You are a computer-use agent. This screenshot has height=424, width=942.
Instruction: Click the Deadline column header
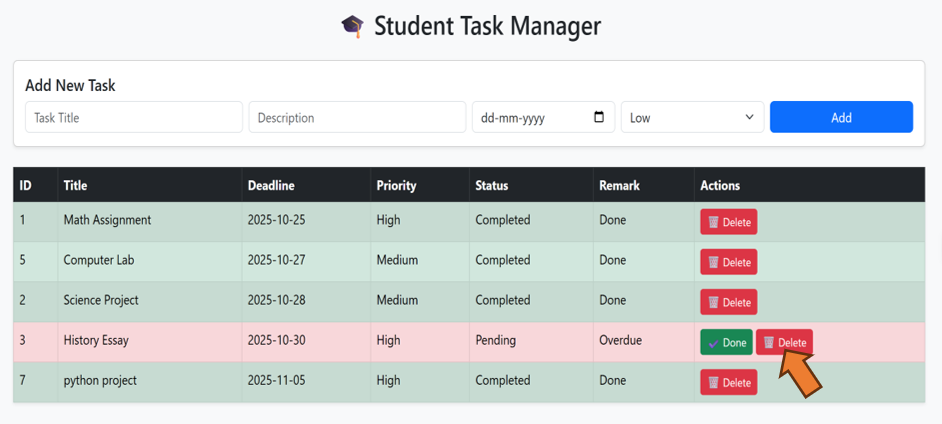306,186
